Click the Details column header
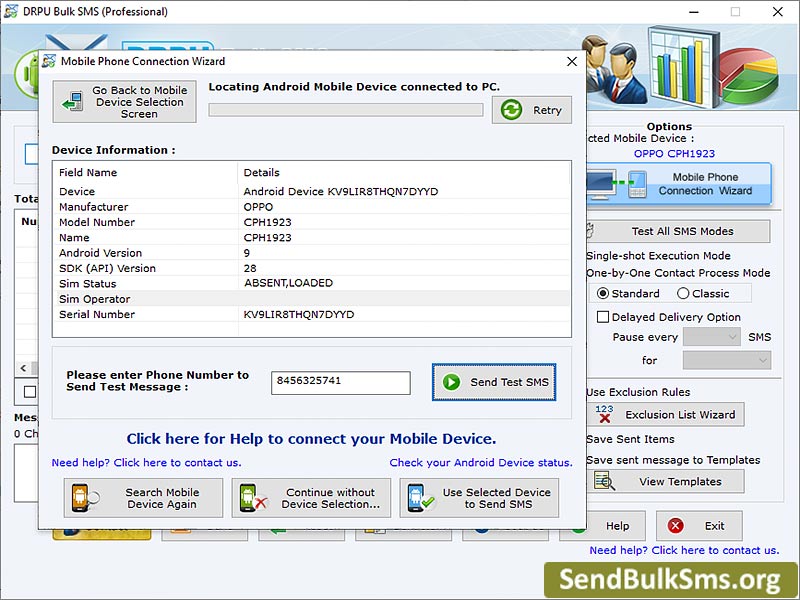Image resolution: width=800 pixels, height=600 pixels. [404, 172]
